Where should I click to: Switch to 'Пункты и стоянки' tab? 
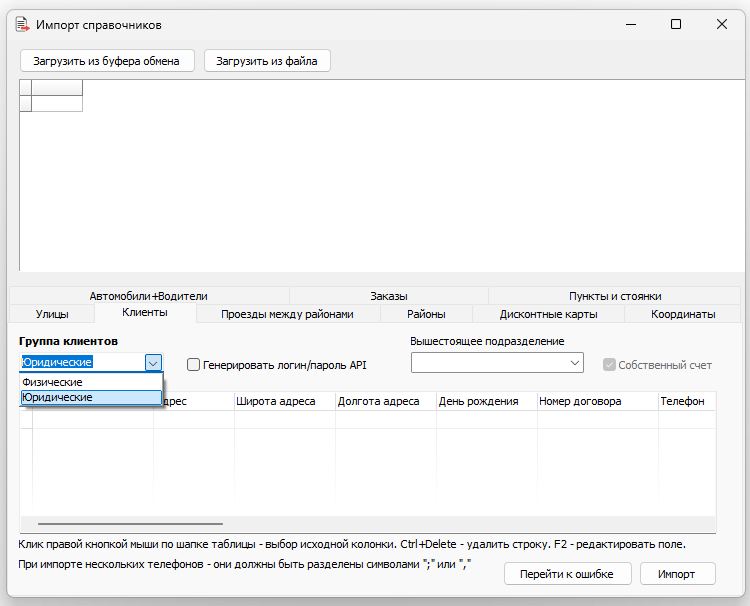(x=615, y=296)
